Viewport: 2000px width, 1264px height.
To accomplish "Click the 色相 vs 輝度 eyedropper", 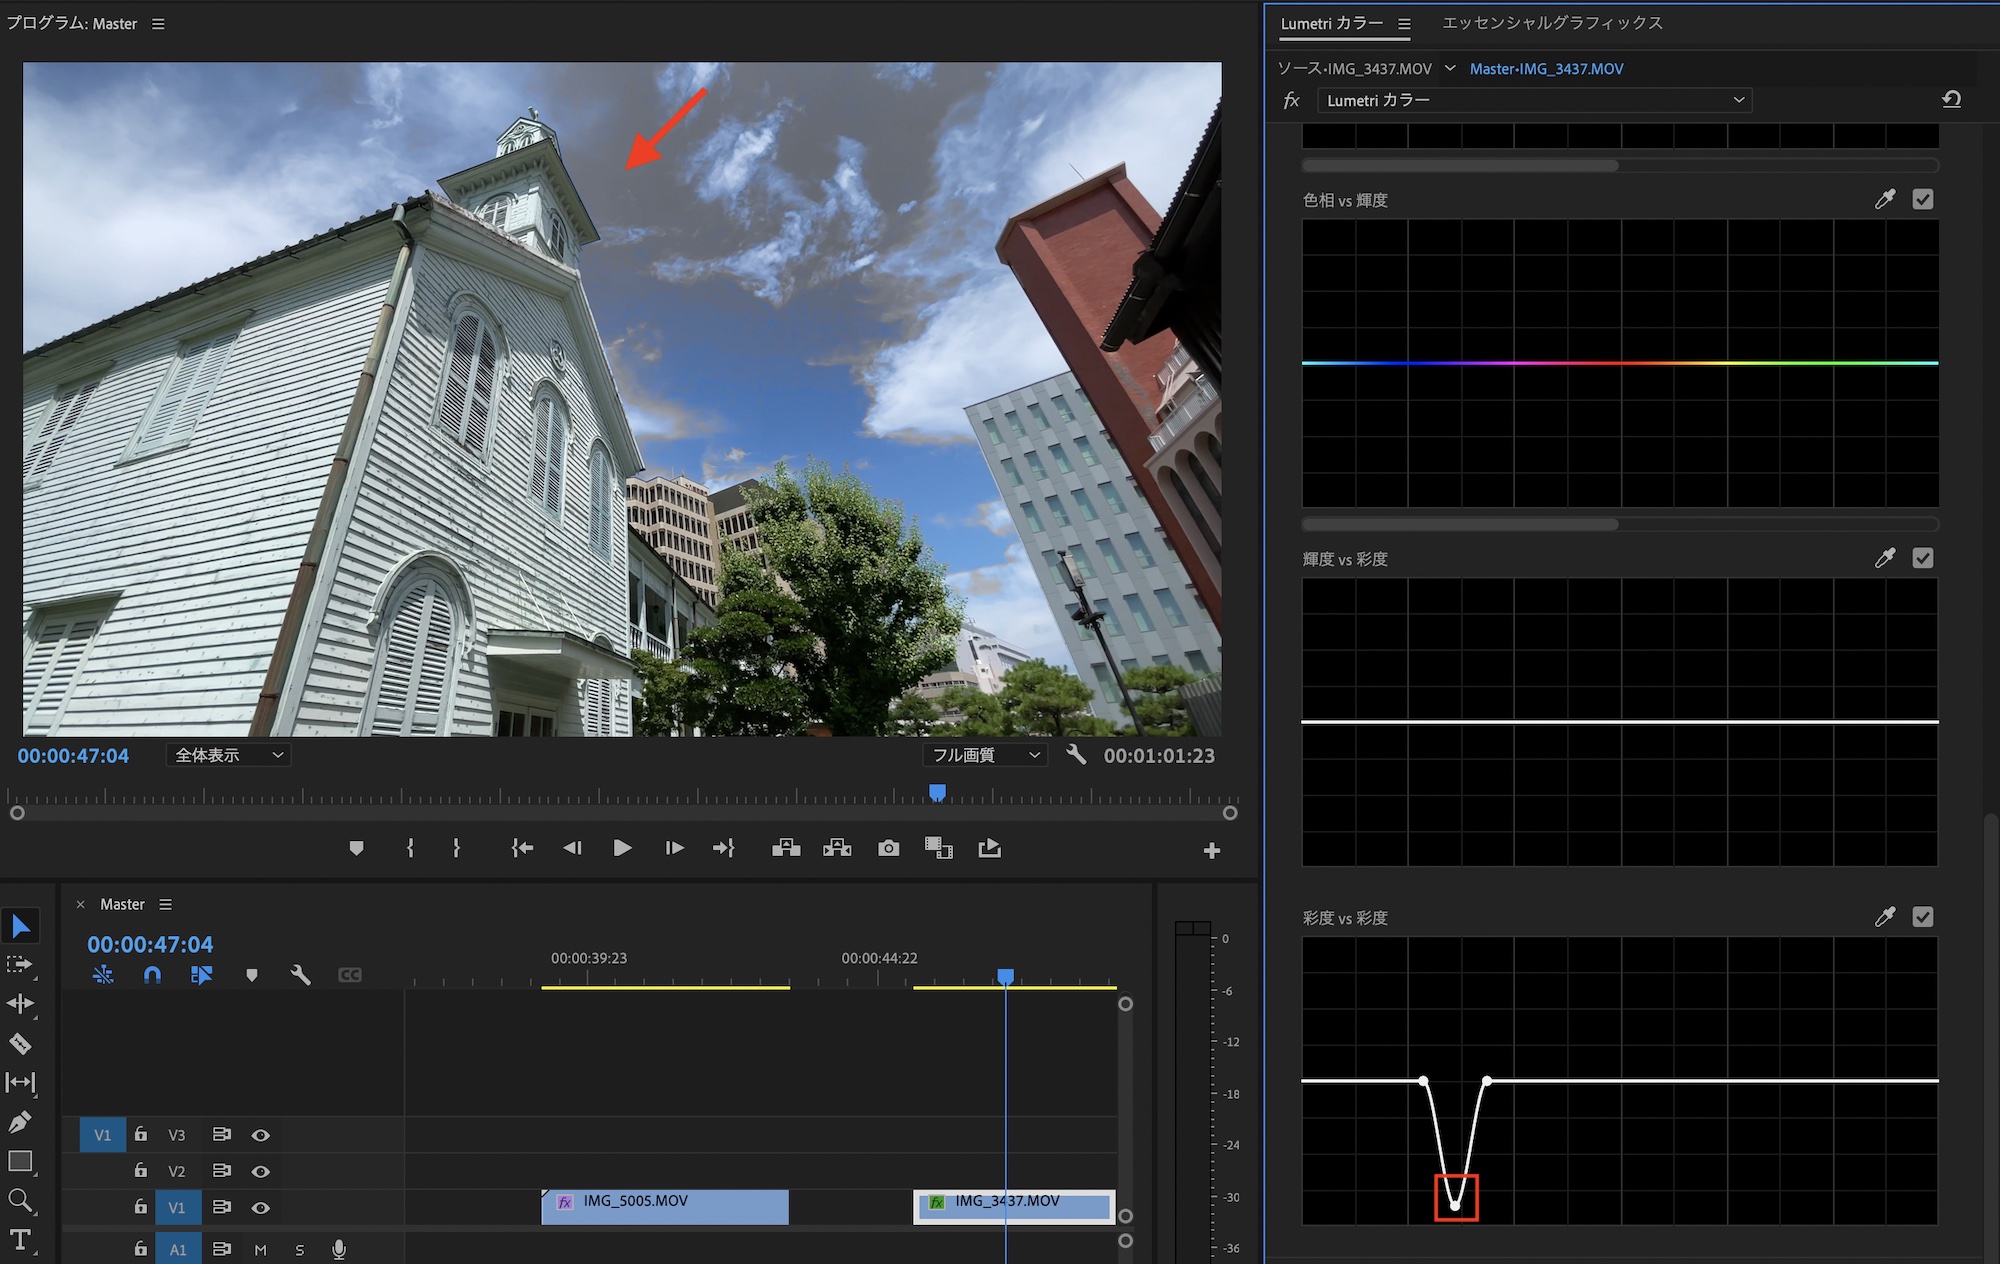I will point(1885,199).
